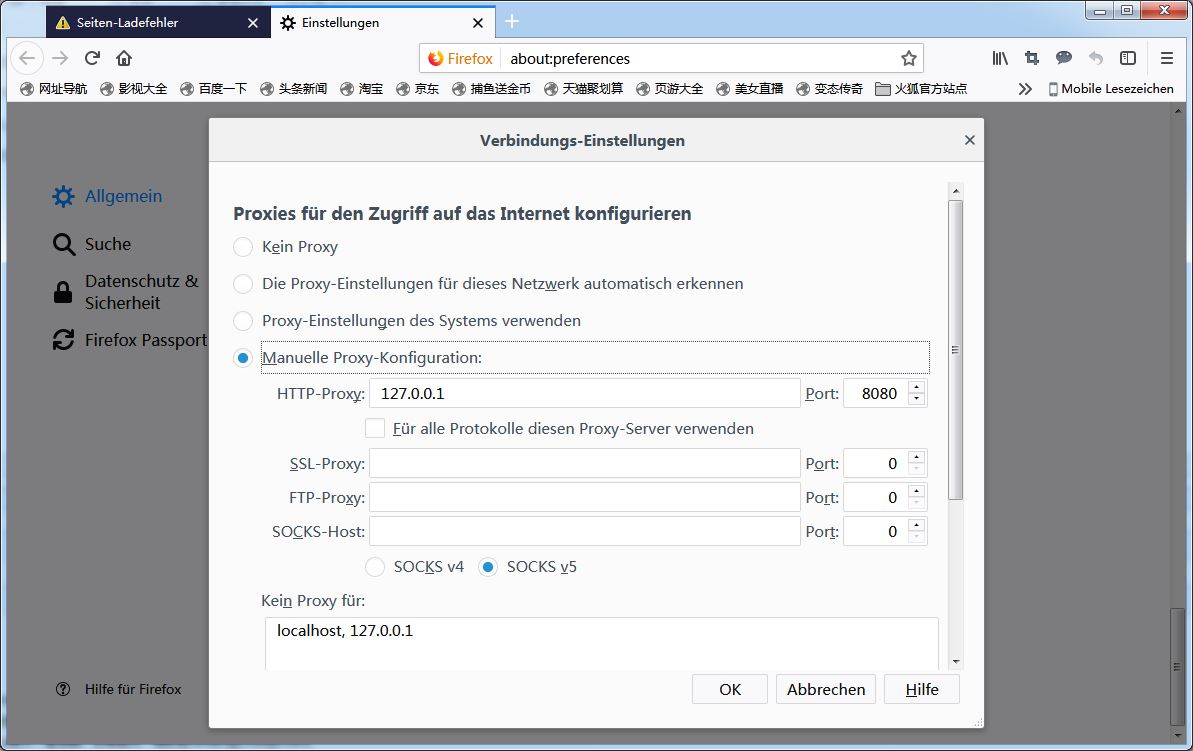Open the 火狐官方站点 bookmark folder
Viewport: 1193px width, 751px height.
tap(921, 89)
